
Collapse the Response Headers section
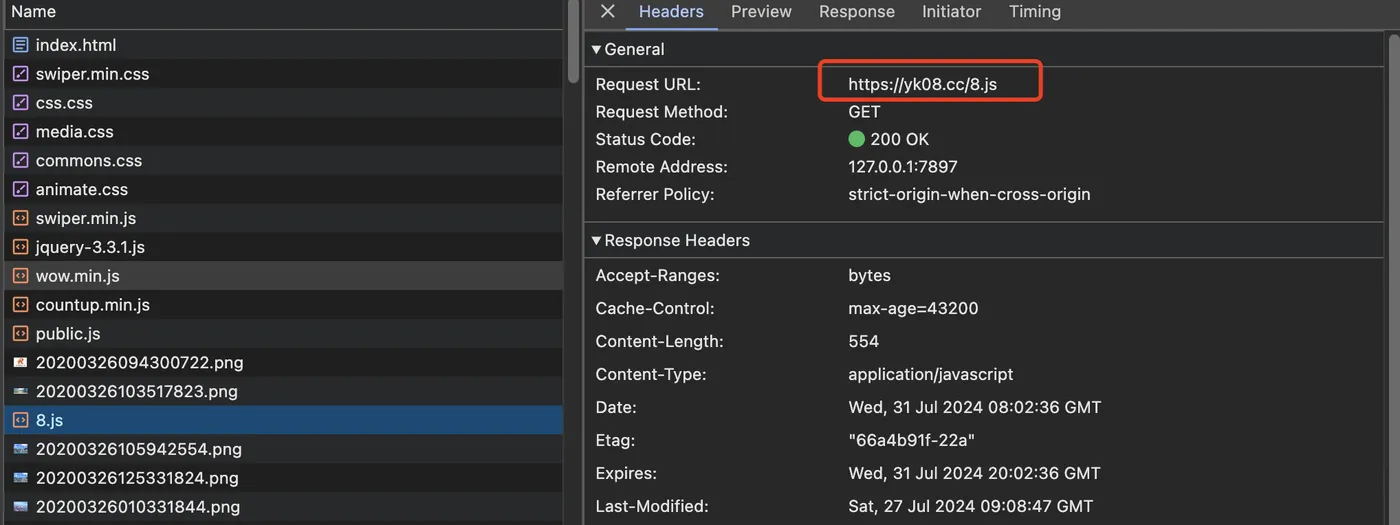596,240
